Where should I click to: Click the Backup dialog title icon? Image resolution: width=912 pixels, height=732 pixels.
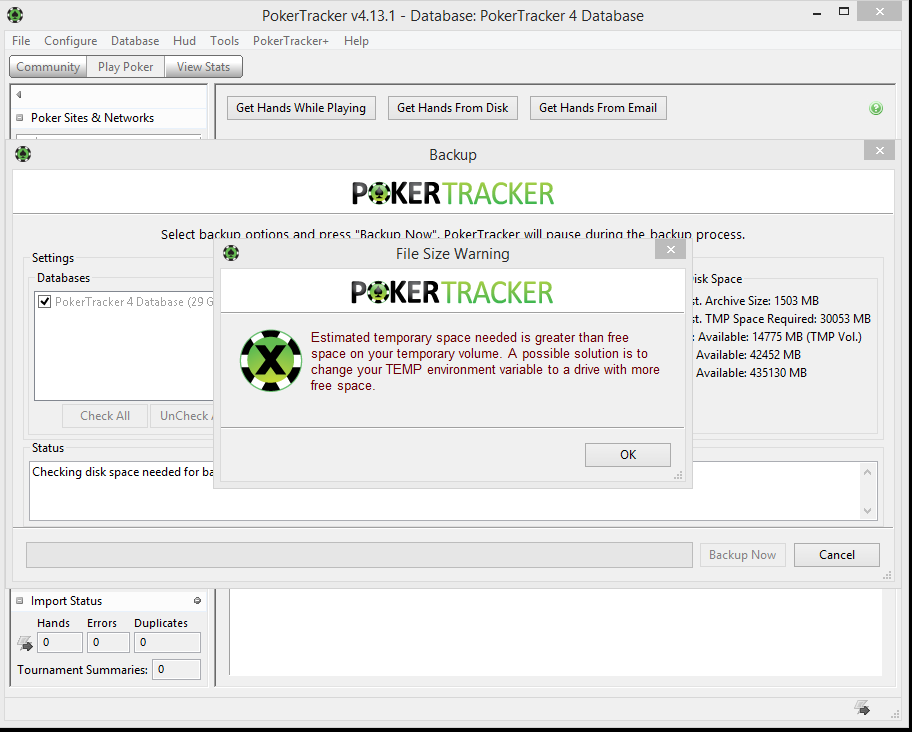[23, 154]
